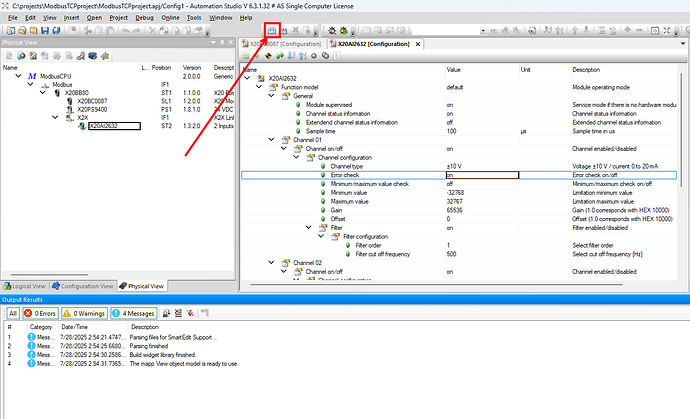Toggle the 0 Errors filter
This screenshot has height=419, width=690.
[40, 313]
